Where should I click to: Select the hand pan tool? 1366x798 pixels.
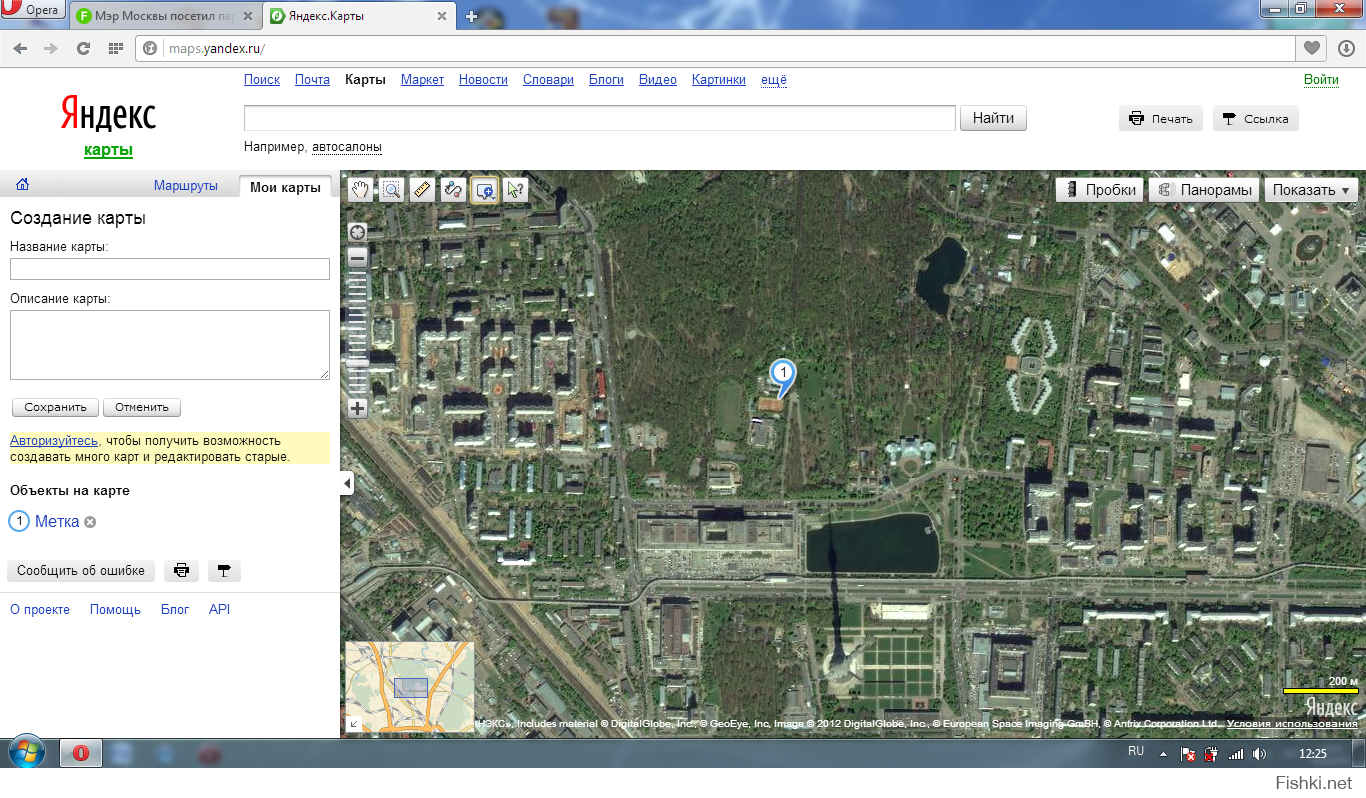359,189
